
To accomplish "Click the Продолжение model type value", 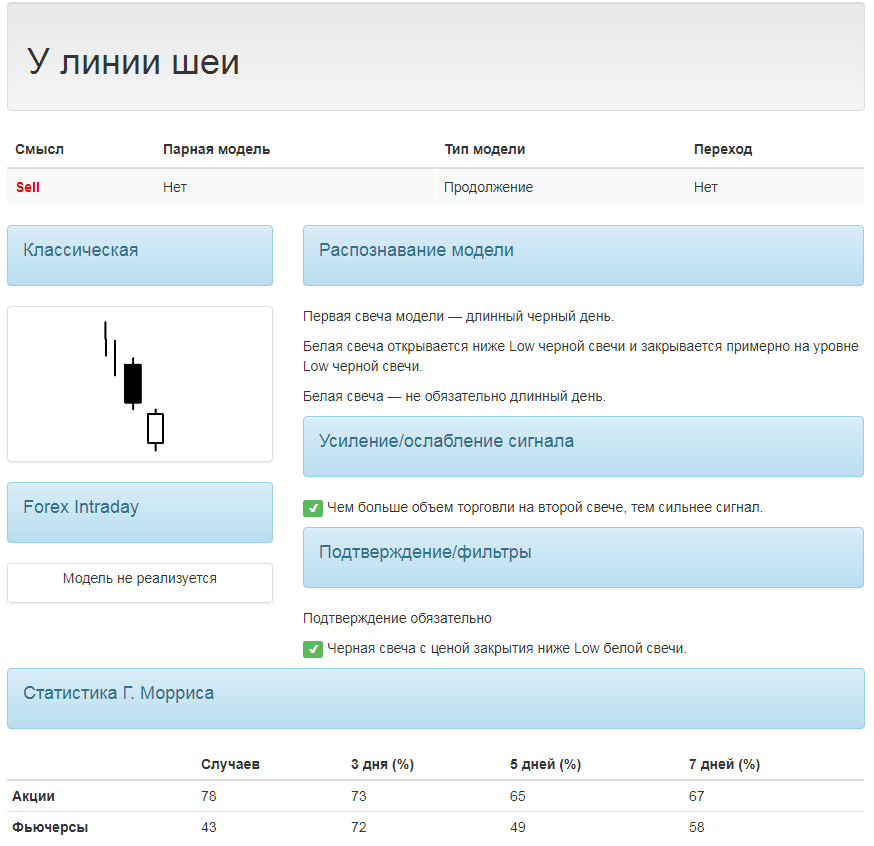I will [x=488, y=187].
